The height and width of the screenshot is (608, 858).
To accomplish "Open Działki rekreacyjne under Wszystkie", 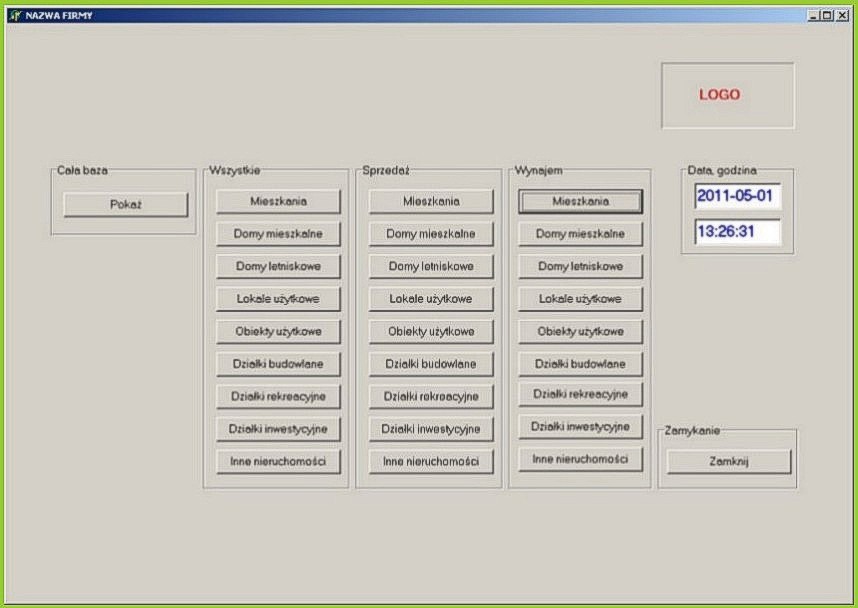I will (278, 396).
